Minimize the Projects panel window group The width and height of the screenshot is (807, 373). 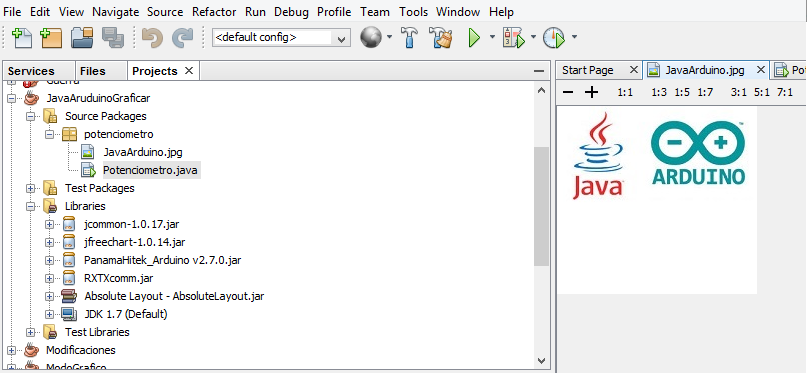pos(538,71)
